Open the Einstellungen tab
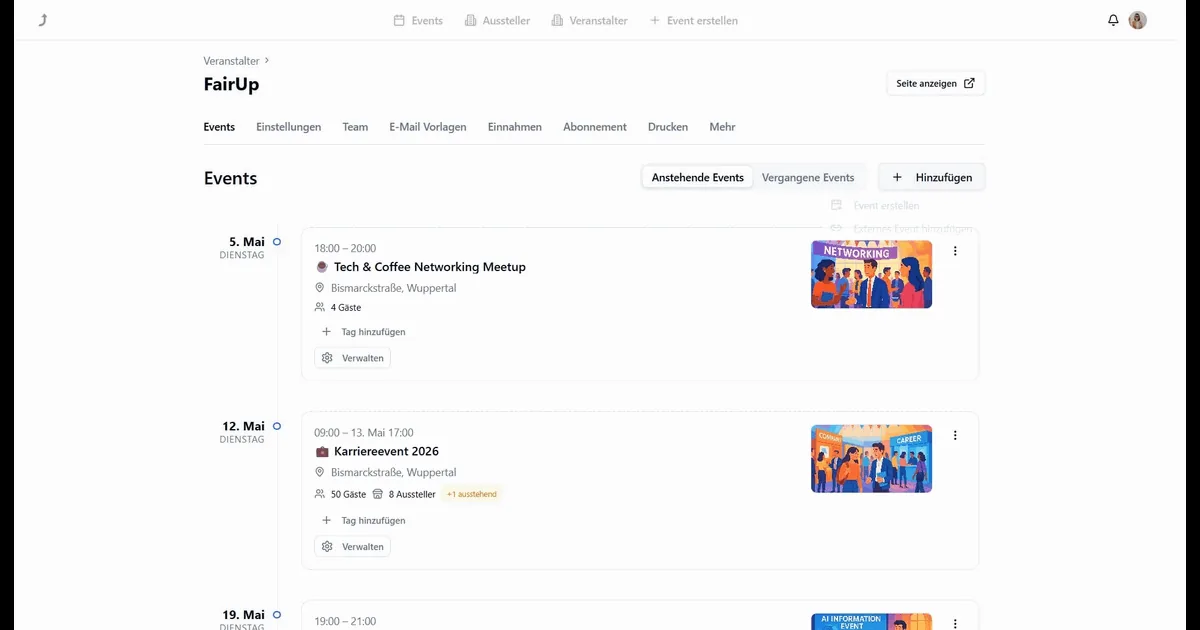 coord(289,127)
